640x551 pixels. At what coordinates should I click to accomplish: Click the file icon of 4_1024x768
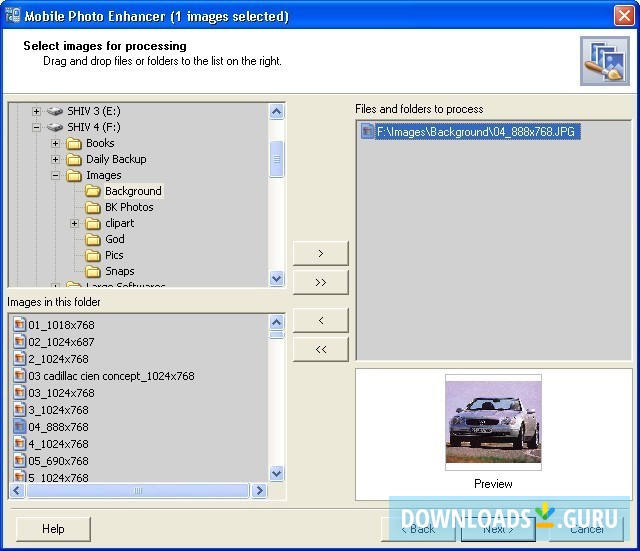(x=19, y=444)
